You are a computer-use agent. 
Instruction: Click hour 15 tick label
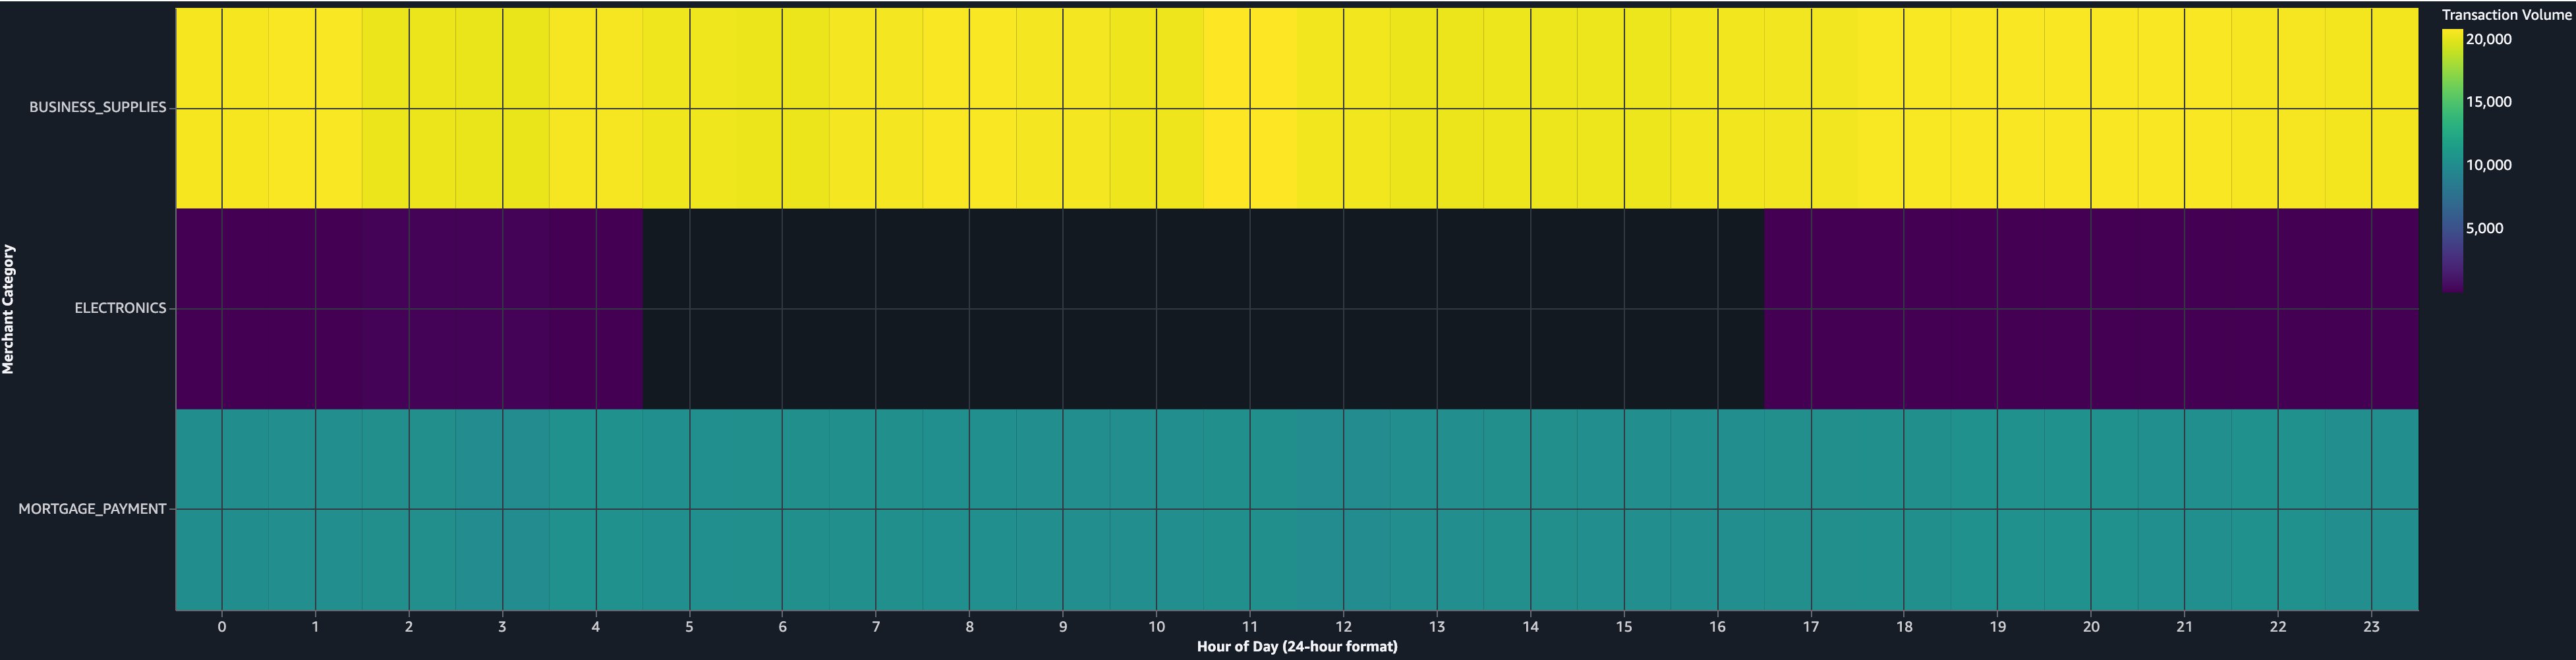coord(1624,627)
